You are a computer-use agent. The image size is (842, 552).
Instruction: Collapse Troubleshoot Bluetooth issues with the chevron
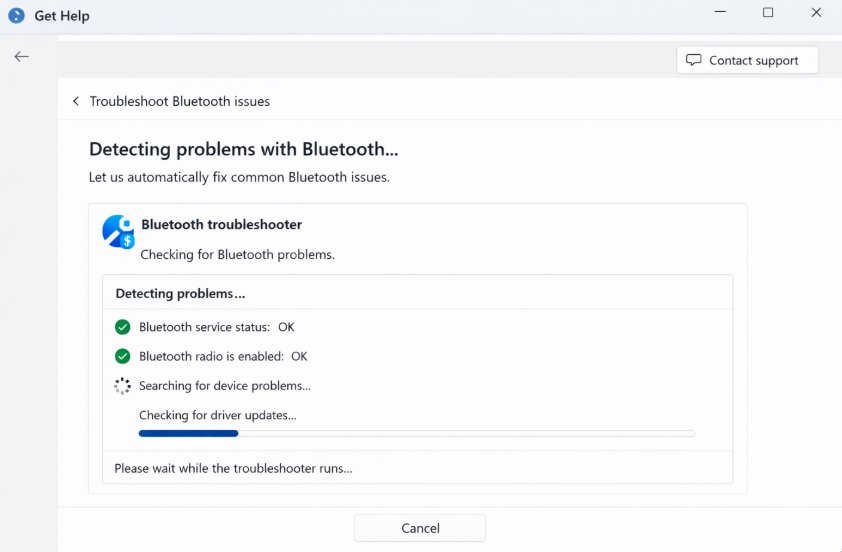pyautogui.click(x=76, y=101)
